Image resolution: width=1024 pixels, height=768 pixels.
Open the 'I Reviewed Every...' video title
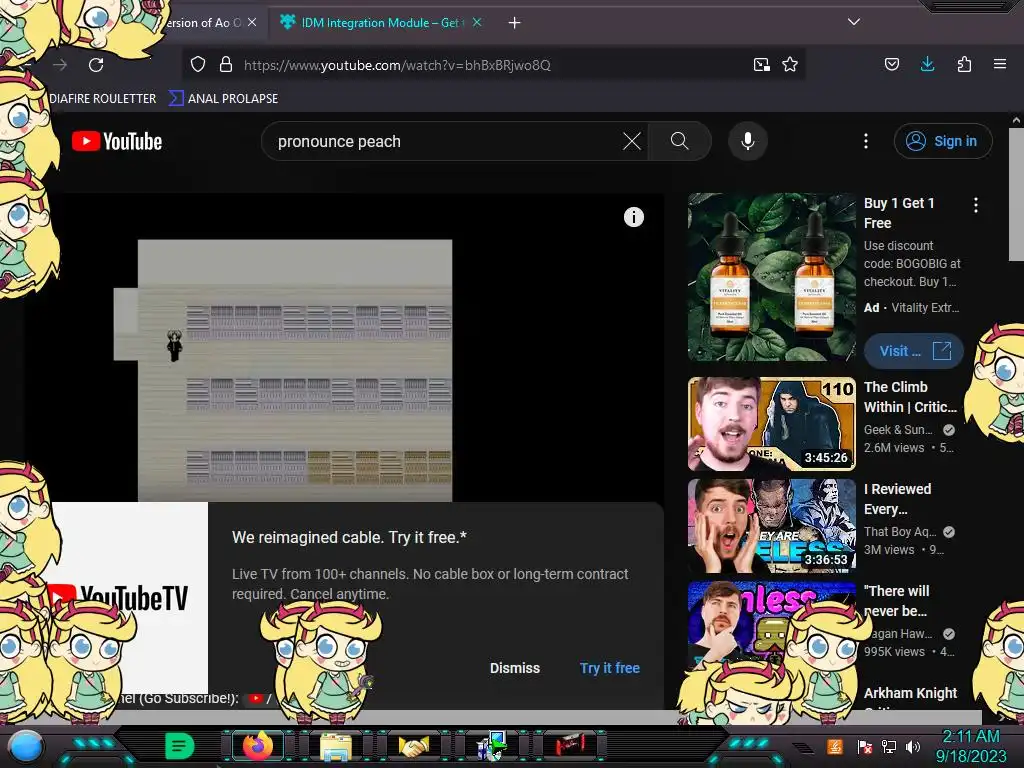[x=897, y=499]
